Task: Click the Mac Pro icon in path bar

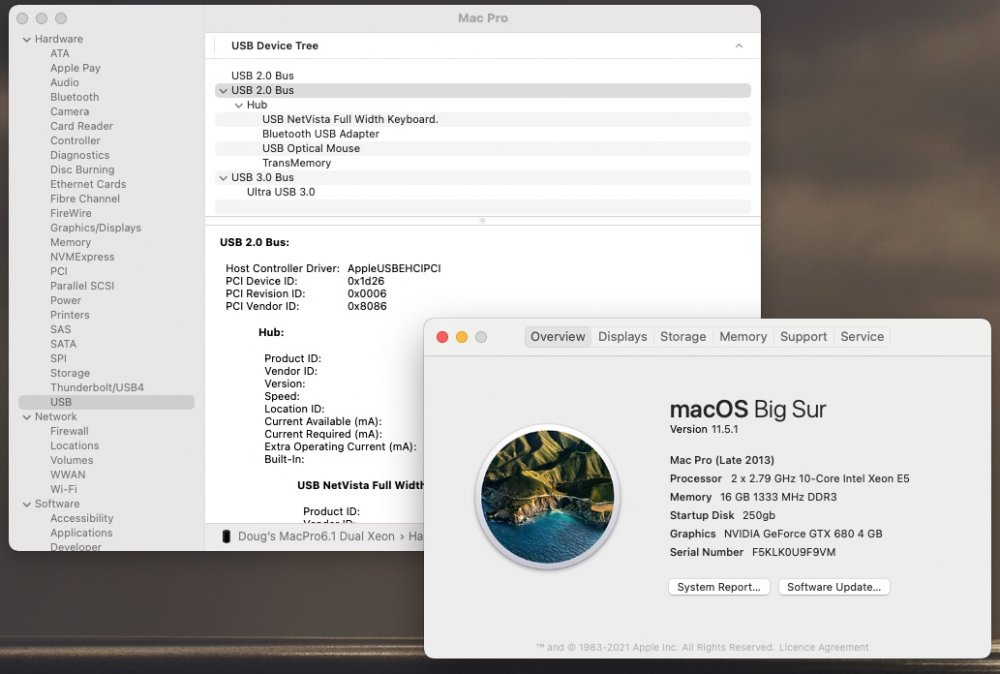Action: pos(226,536)
